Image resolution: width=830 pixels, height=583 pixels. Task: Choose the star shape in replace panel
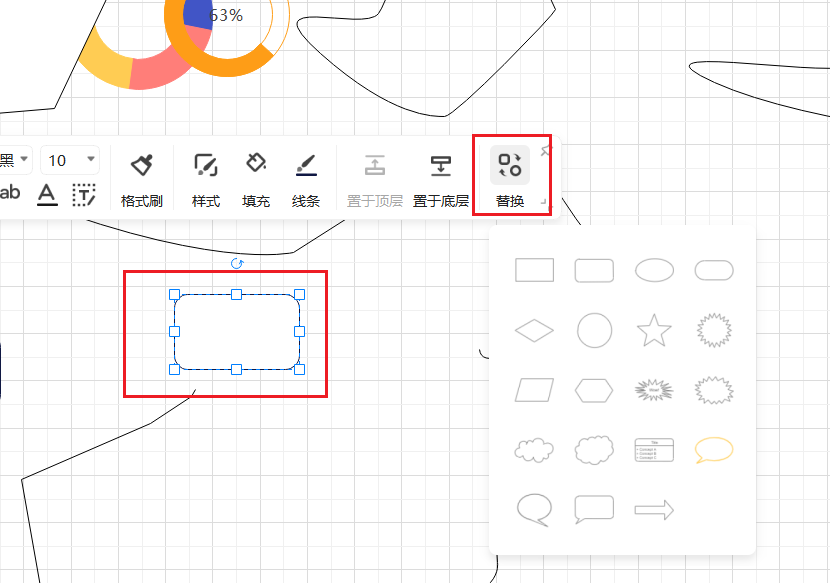tap(654, 330)
